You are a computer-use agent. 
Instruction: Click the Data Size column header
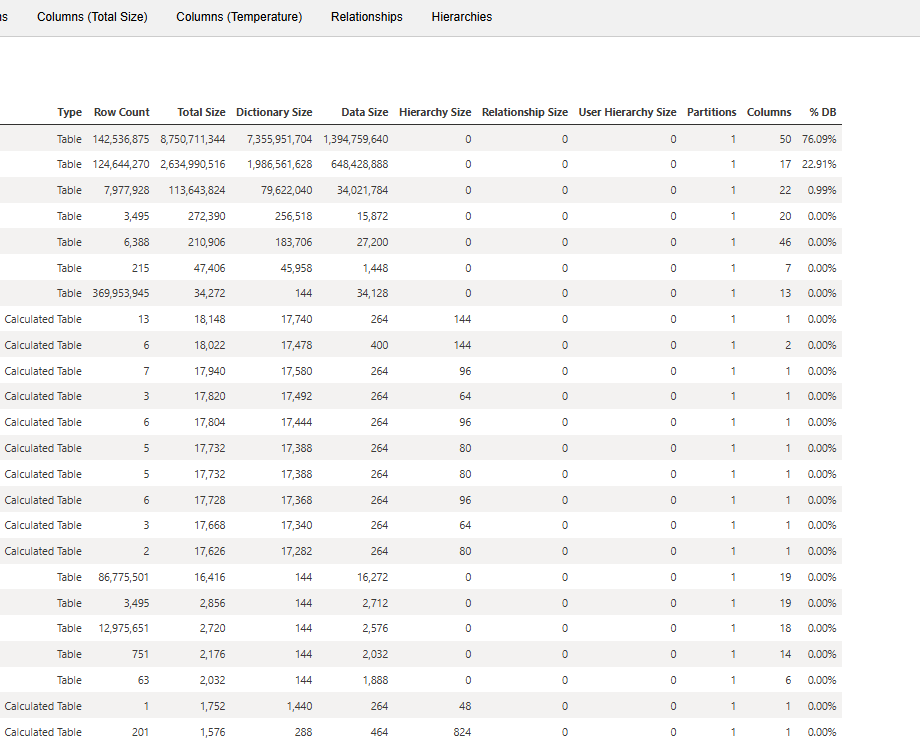pos(364,112)
